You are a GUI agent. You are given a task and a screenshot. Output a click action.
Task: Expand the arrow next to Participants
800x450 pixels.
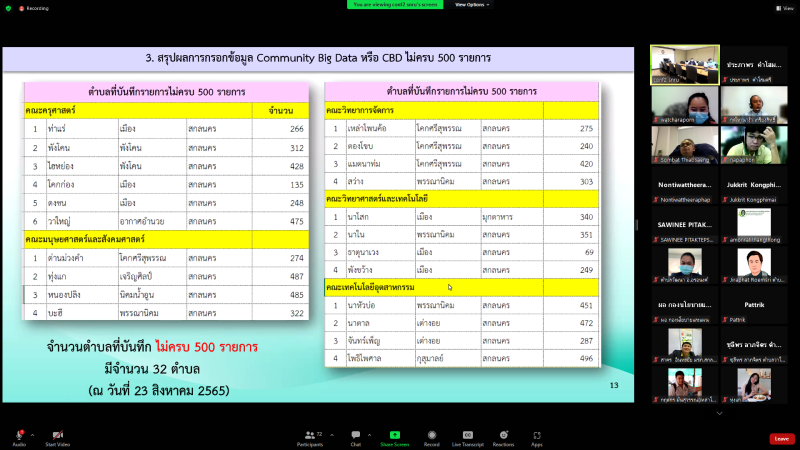click(x=331, y=434)
